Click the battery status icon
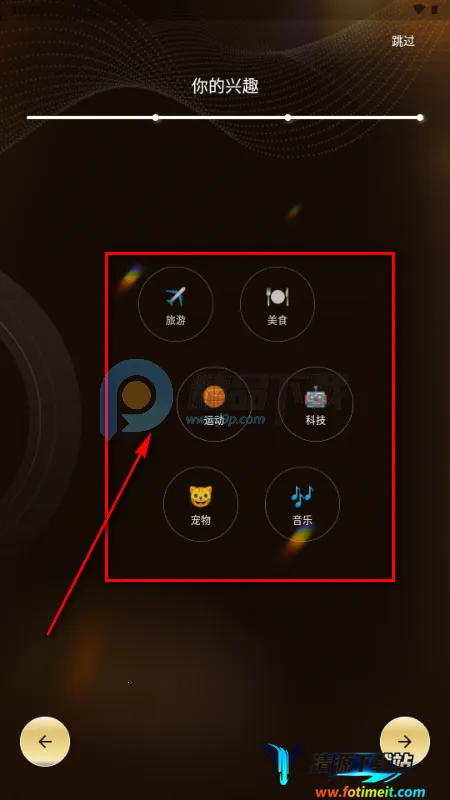450x800 pixels. tap(433, 9)
